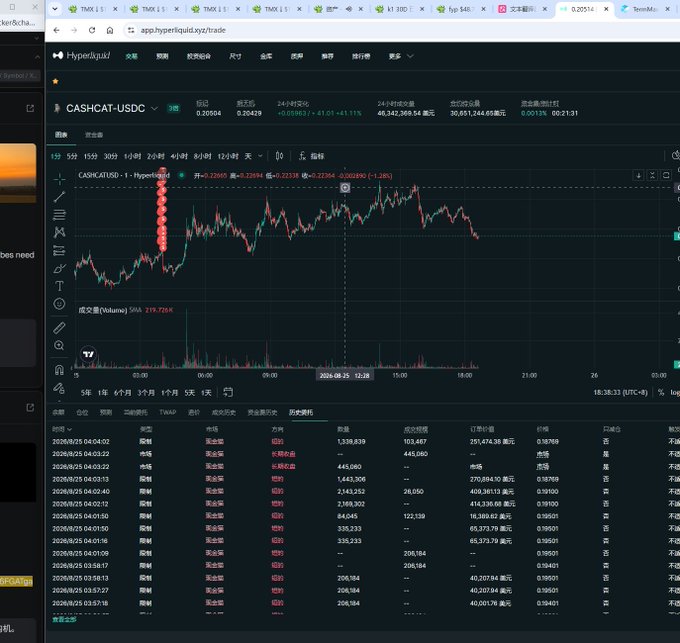Select the 15分 timeframe
Viewport: 680px width, 643px height.
(91, 156)
